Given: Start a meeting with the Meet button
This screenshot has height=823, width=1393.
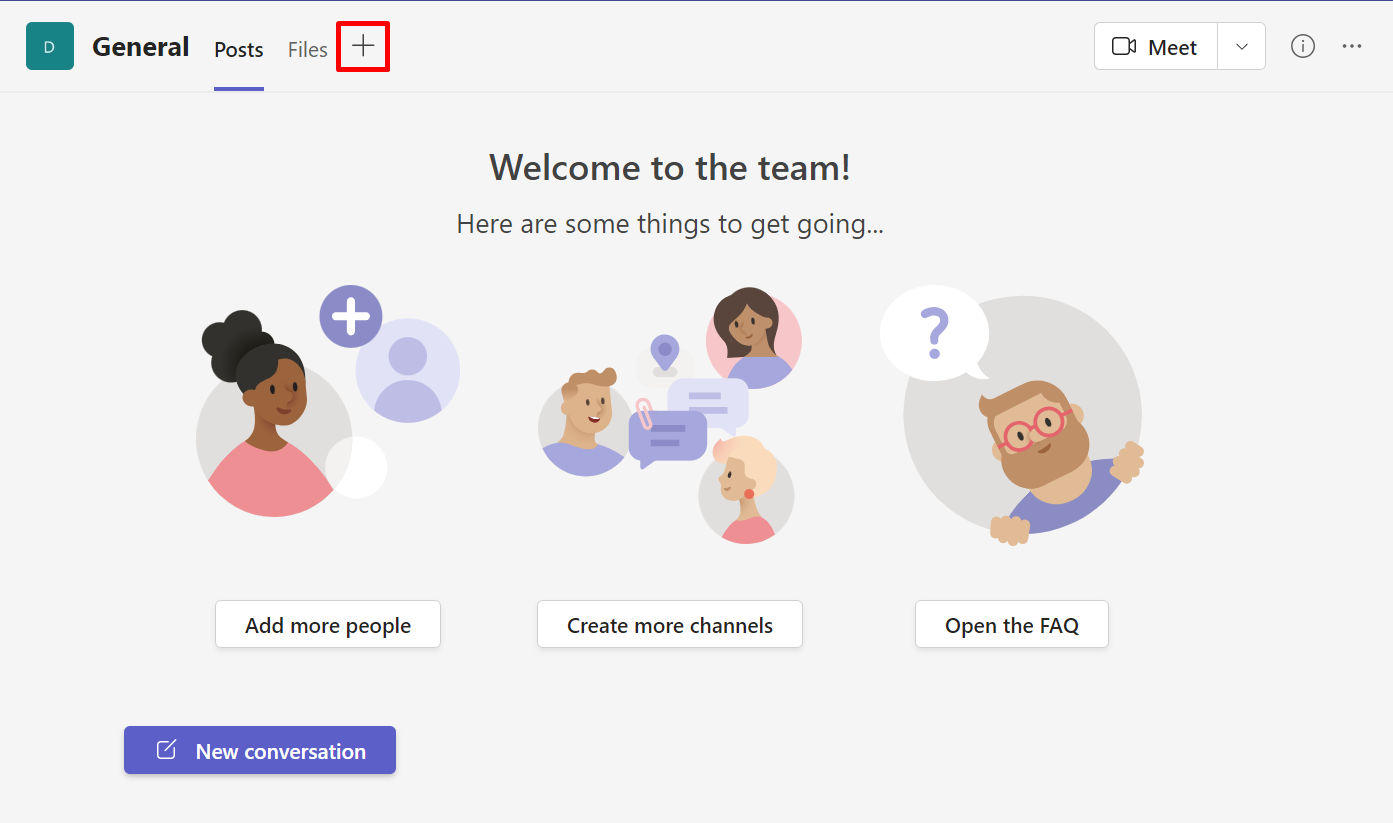Looking at the screenshot, I should (x=1156, y=47).
